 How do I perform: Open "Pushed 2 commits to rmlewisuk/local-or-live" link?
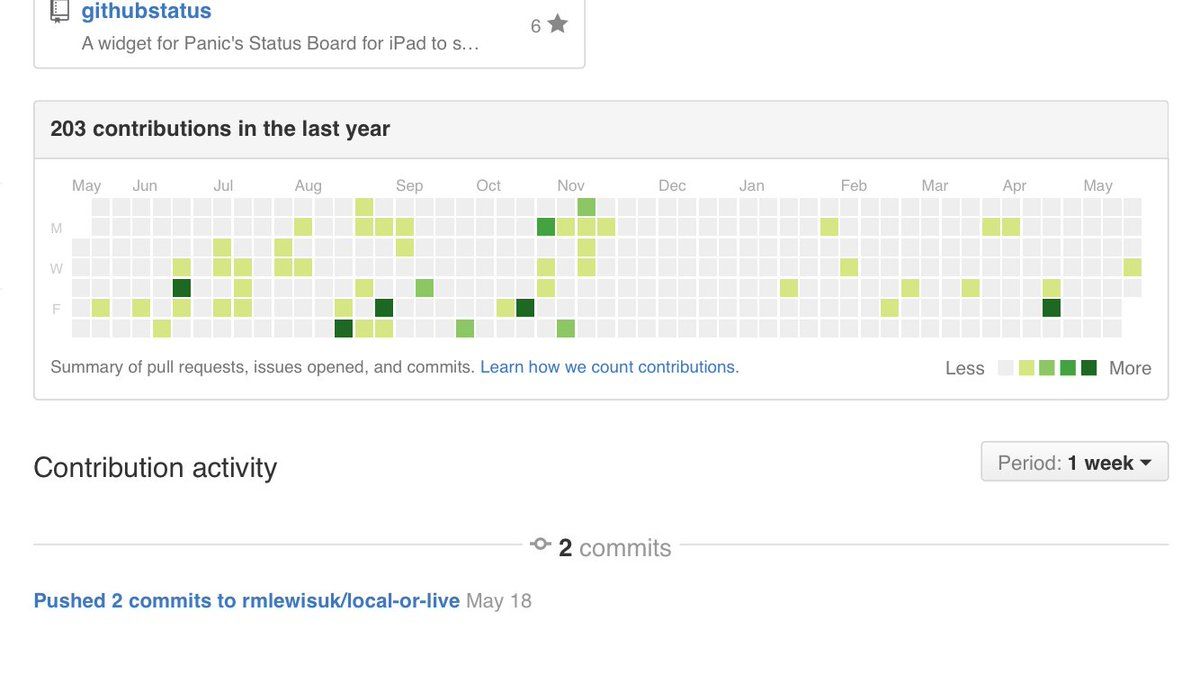(x=246, y=601)
